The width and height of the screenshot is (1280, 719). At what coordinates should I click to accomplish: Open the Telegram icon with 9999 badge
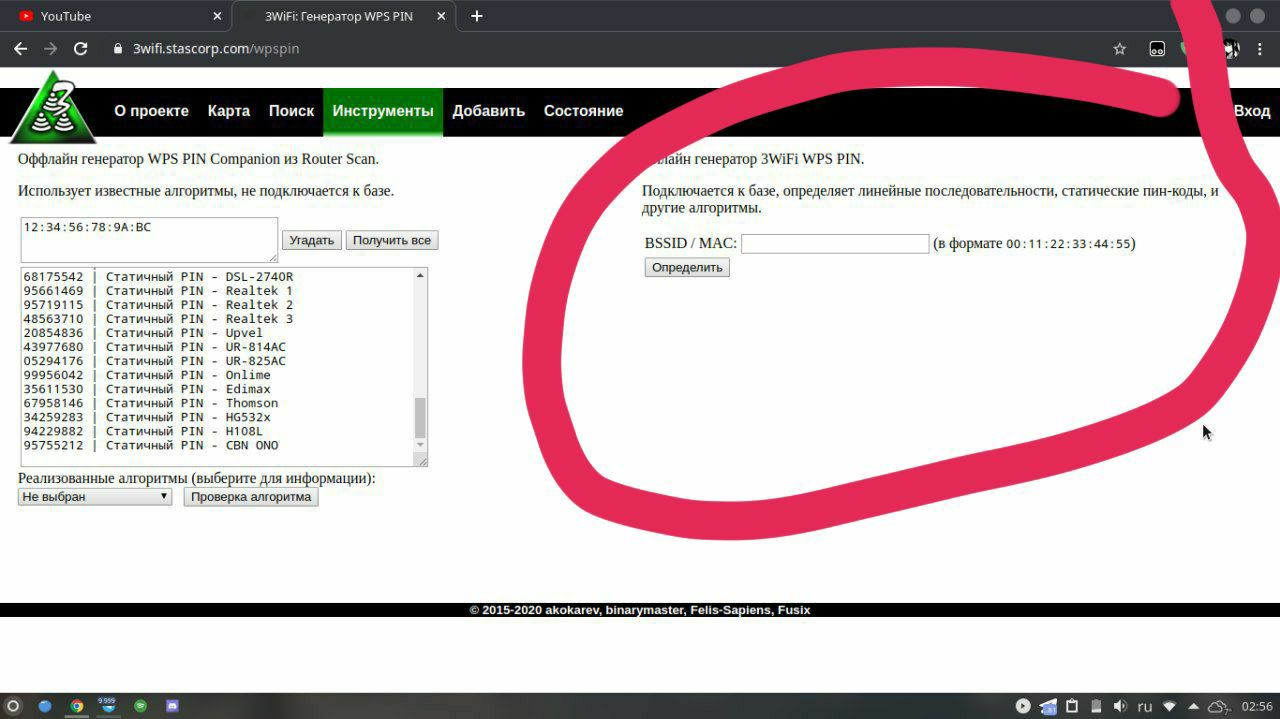tap(107, 705)
